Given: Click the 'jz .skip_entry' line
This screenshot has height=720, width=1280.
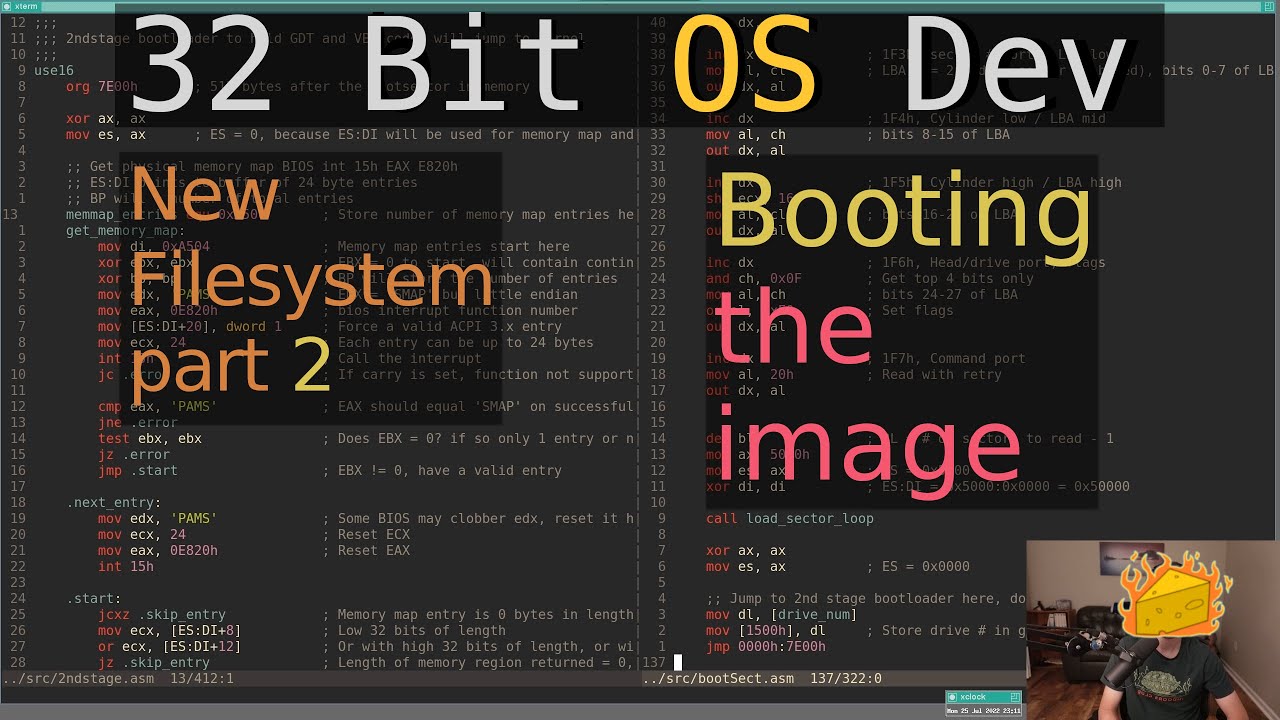Looking at the screenshot, I should click(154, 662).
